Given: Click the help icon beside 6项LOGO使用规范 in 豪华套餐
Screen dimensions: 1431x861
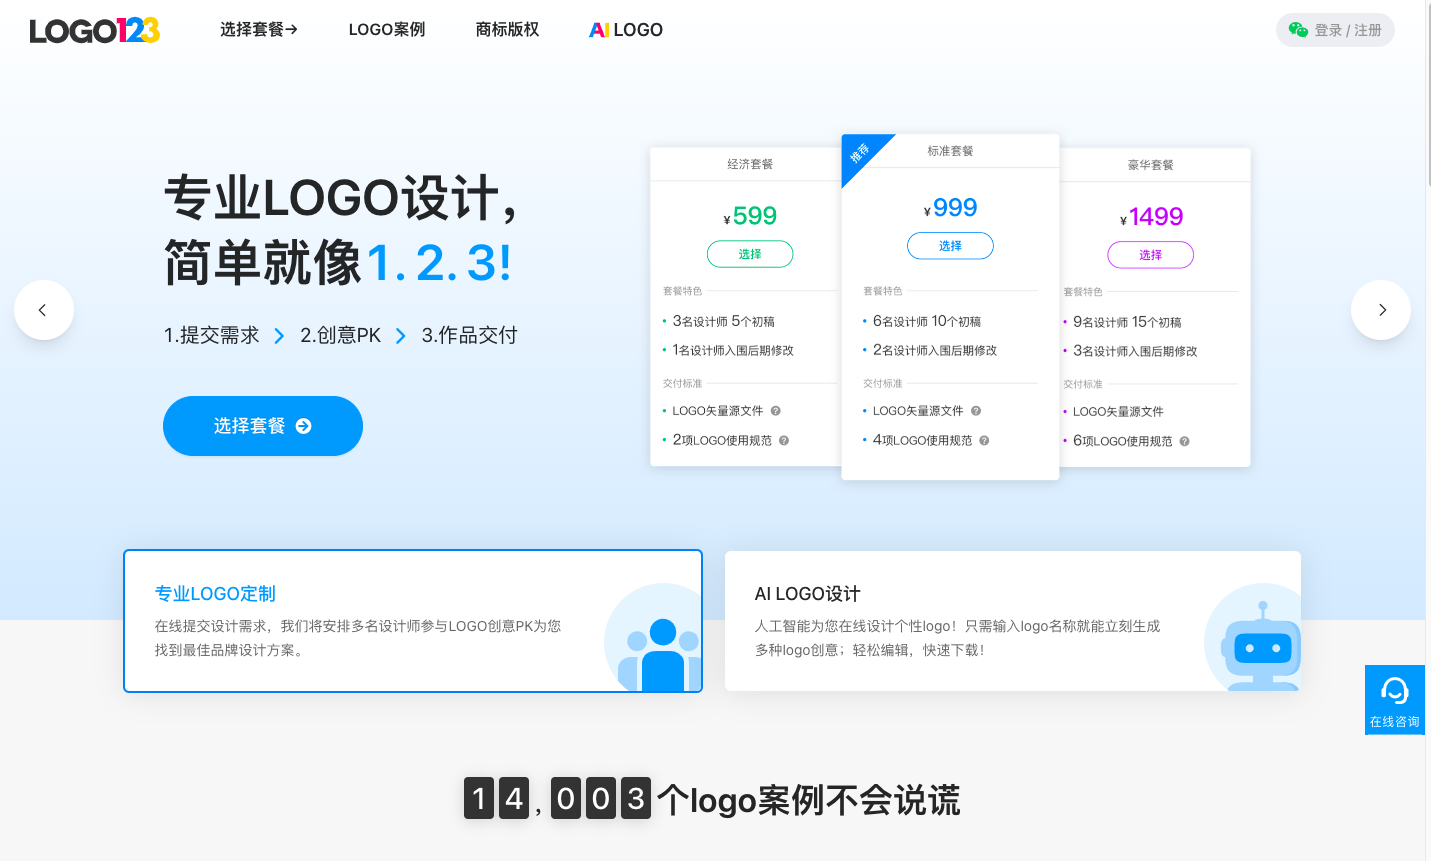Looking at the screenshot, I should click(x=1183, y=440).
